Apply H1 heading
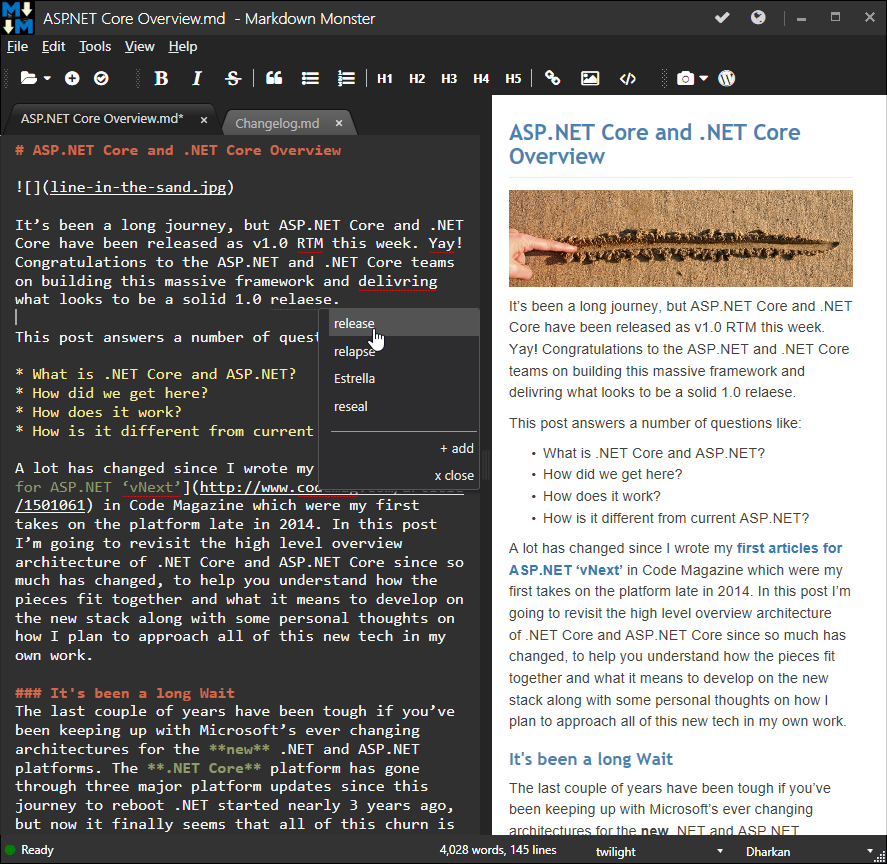The image size is (887, 864). (x=385, y=79)
